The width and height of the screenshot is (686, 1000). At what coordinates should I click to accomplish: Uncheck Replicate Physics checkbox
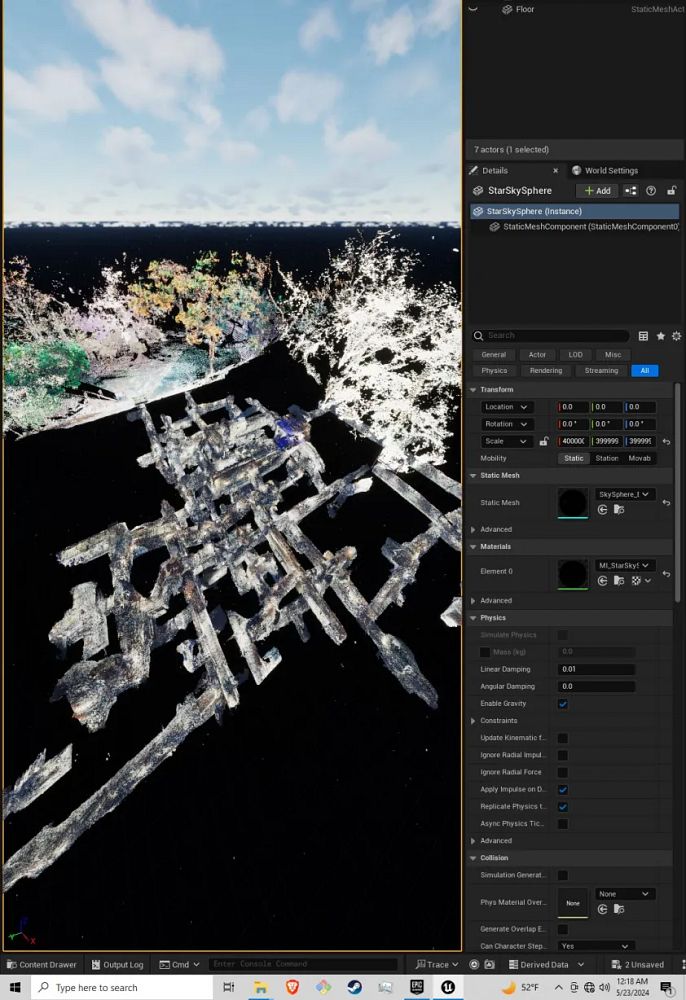click(563, 807)
